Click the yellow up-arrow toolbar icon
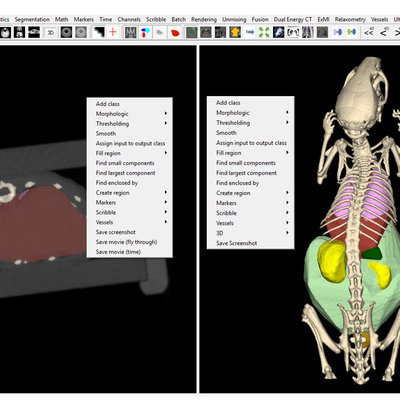400x400 pixels. [235, 32]
